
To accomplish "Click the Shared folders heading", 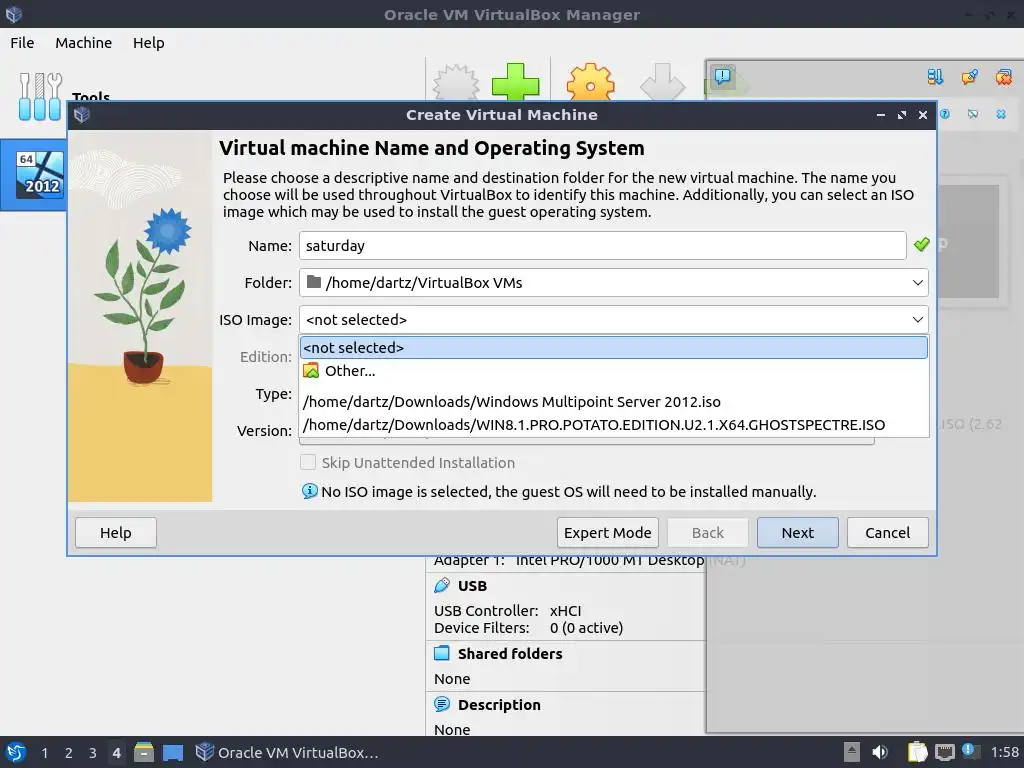I will tap(510, 654).
